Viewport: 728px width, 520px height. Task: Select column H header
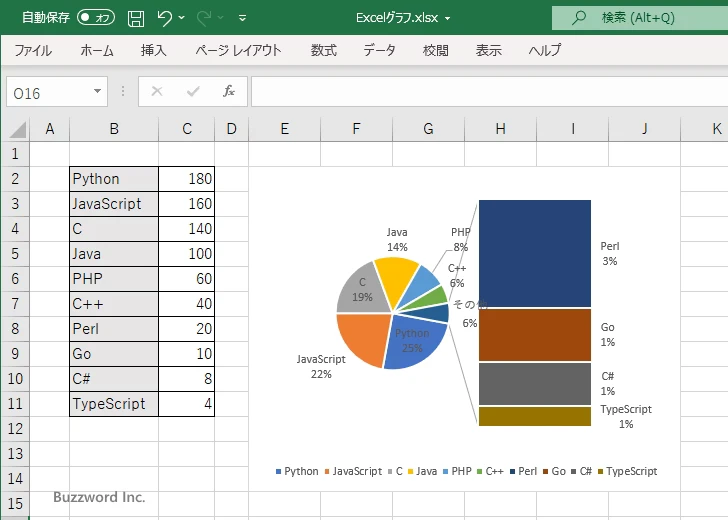point(500,129)
